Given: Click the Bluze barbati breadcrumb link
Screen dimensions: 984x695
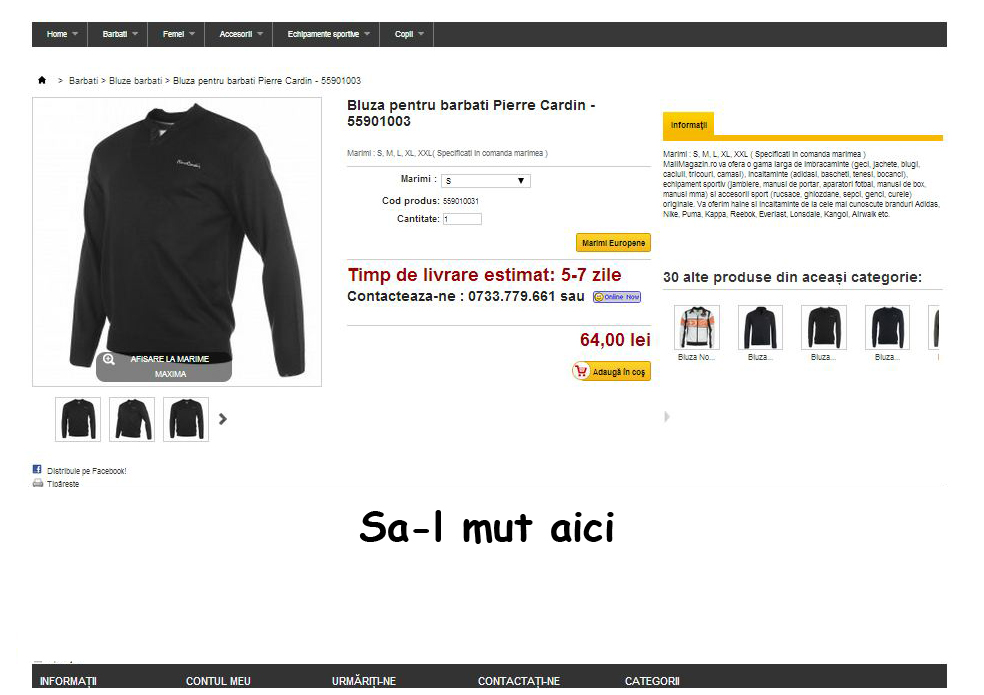Looking at the screenshot, I should (x=136, y=80).
